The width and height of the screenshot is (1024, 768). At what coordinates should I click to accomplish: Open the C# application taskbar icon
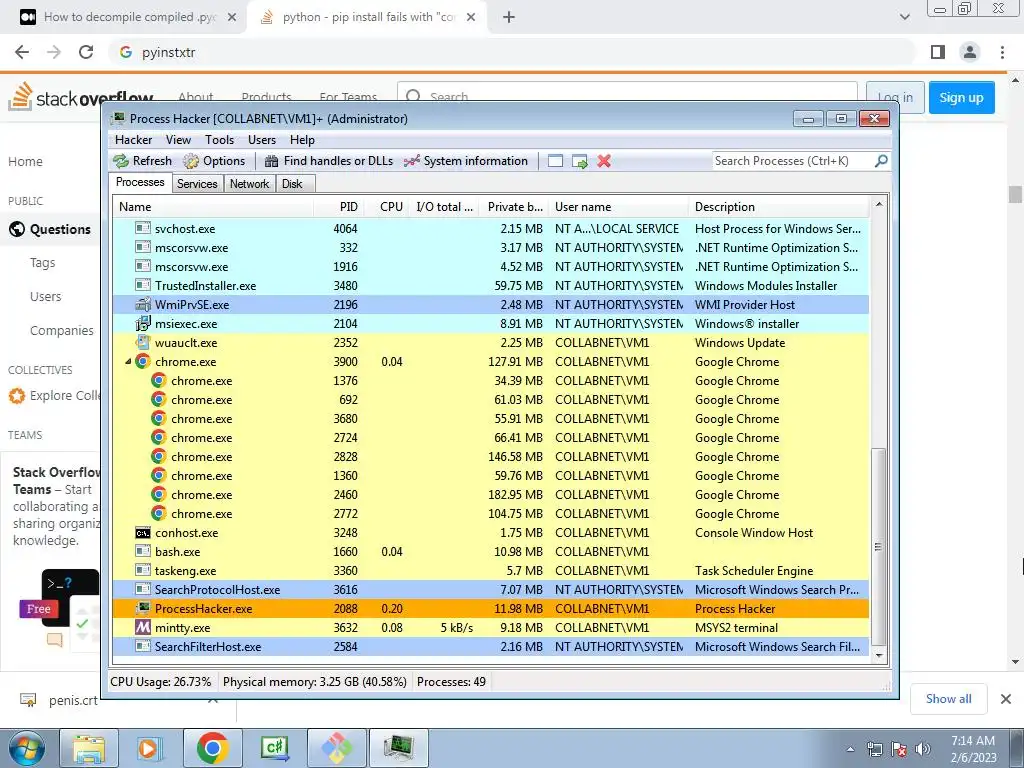274,748
